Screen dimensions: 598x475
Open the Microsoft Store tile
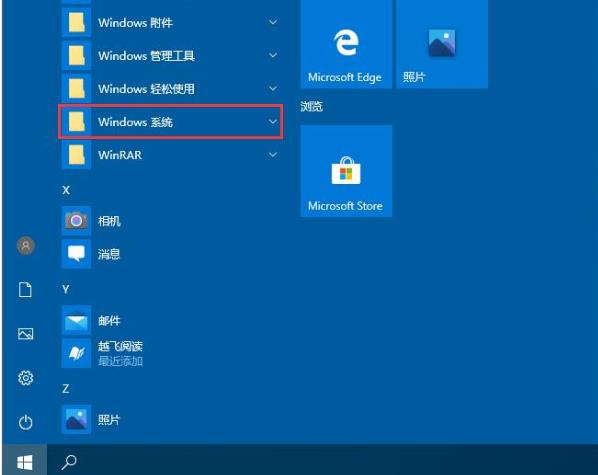click(346, 171)
